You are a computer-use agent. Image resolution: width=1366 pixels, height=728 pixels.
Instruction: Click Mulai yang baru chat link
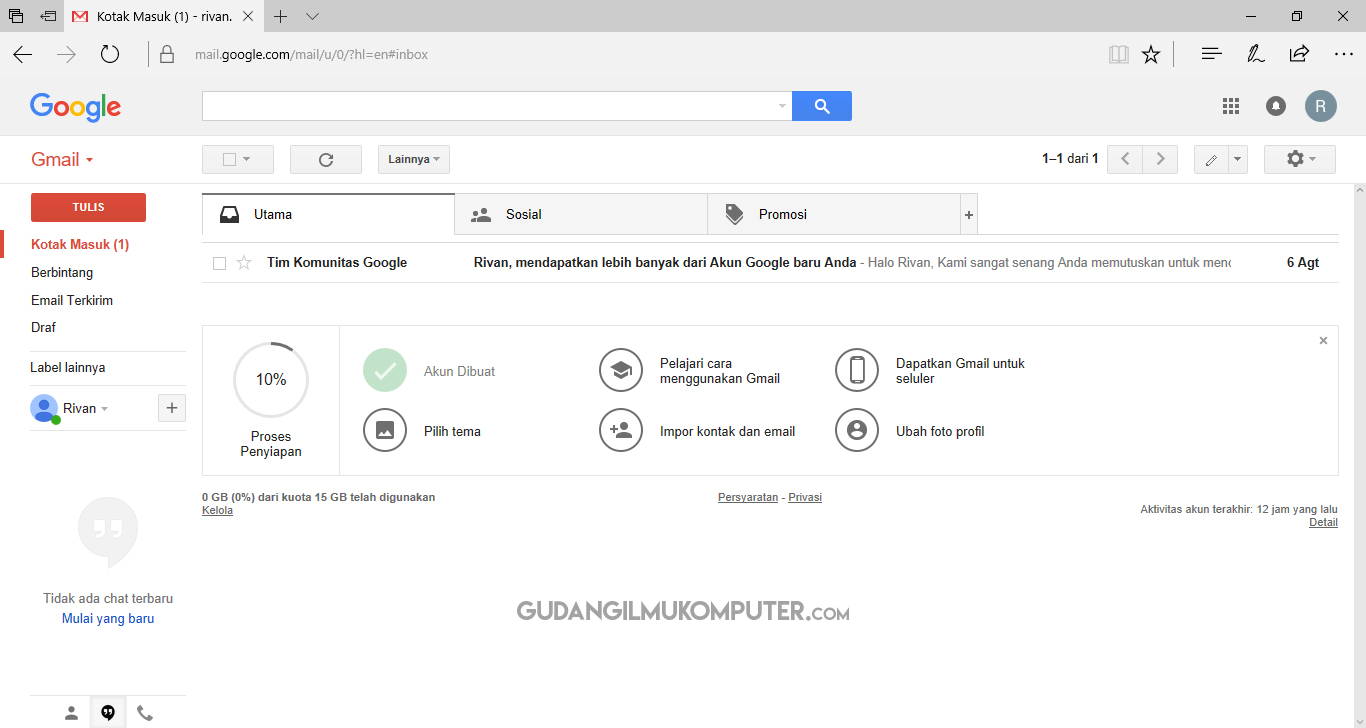108,619
